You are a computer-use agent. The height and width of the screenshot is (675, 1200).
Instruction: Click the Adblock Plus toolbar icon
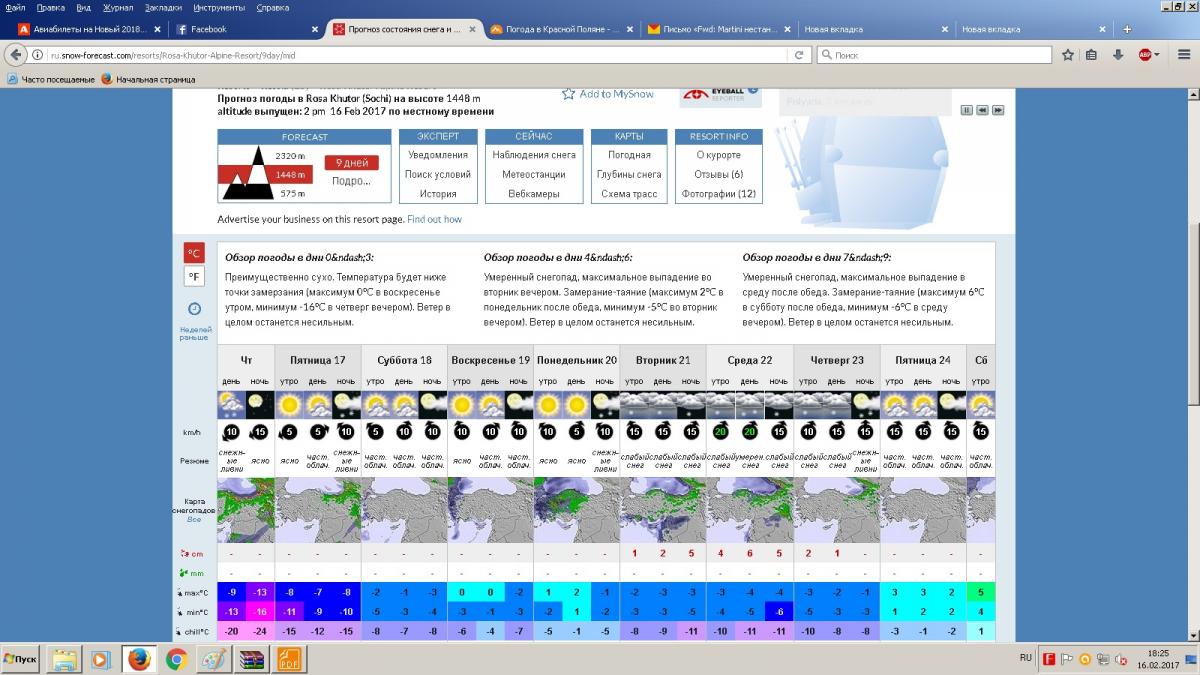[1144, 55]
